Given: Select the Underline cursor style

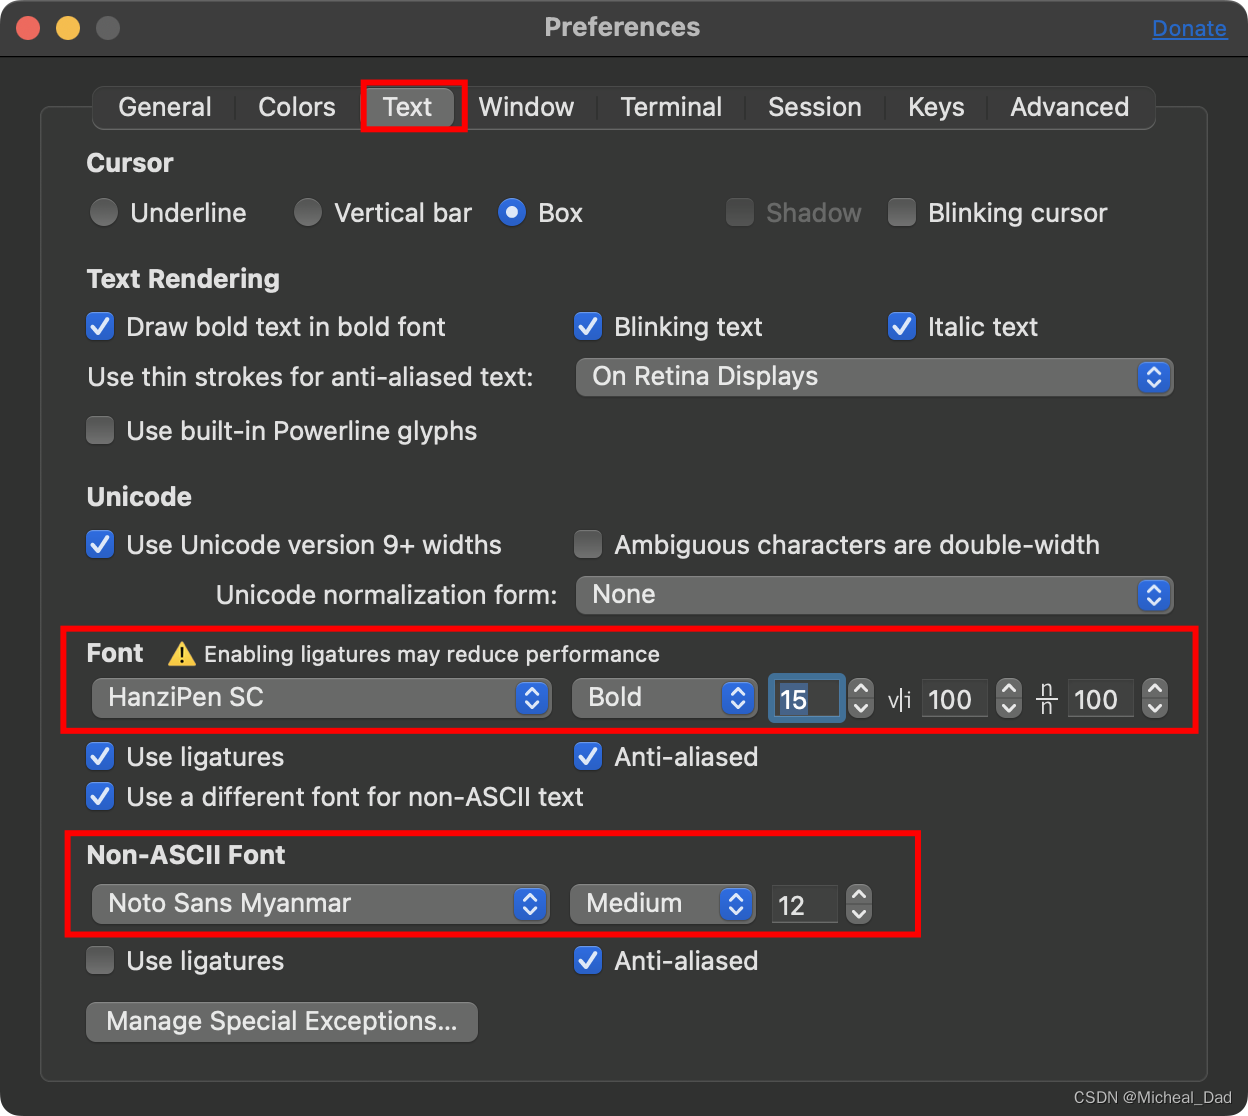Looking at the screenshot, I should (103, 212).
